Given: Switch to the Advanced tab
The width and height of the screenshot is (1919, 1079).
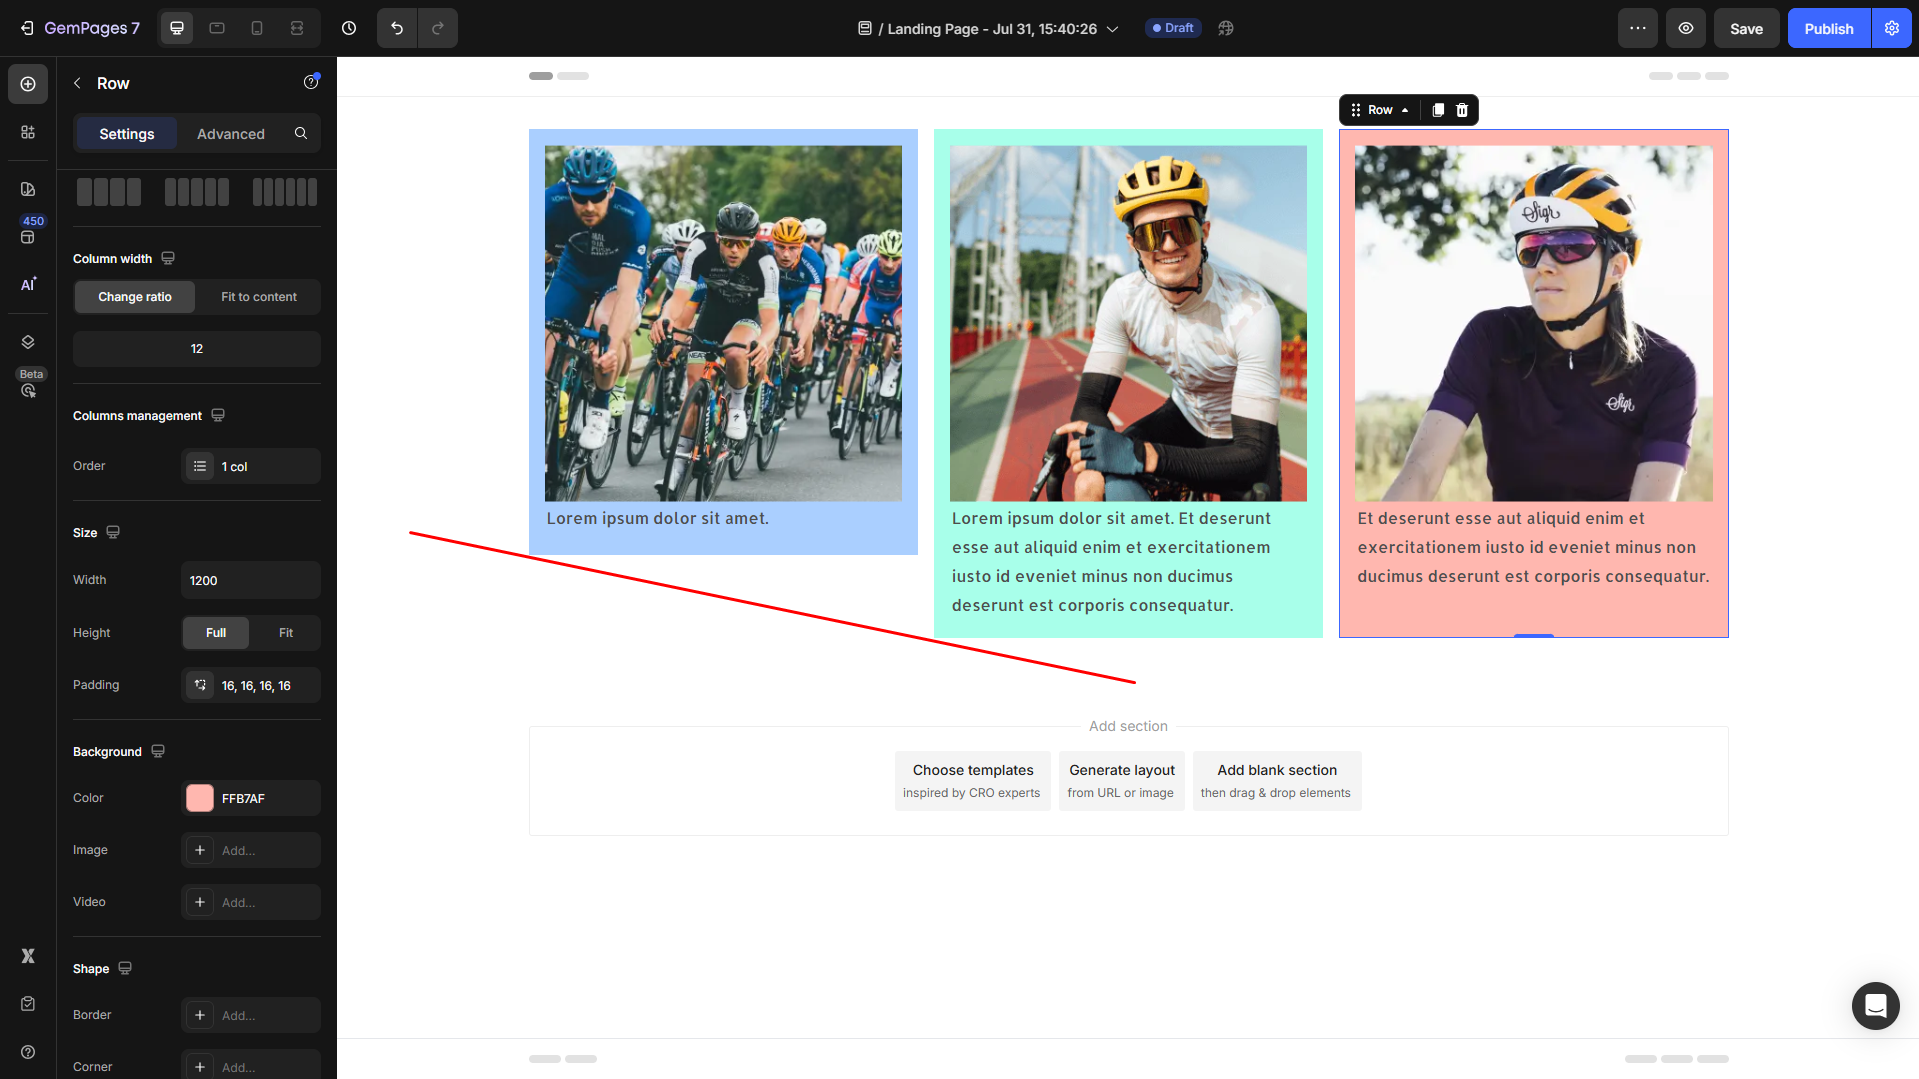Looking at the screenshot, I should click(x=230, y=134).
